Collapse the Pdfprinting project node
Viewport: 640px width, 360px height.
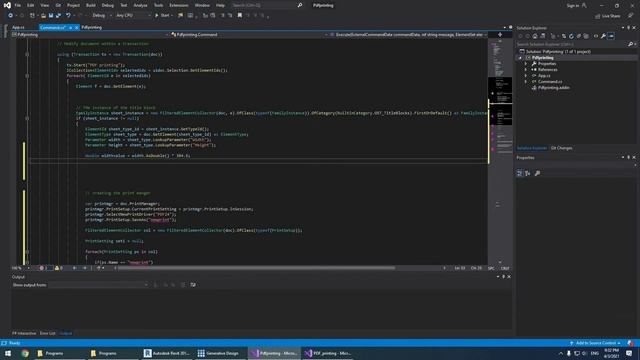point(520,58)
